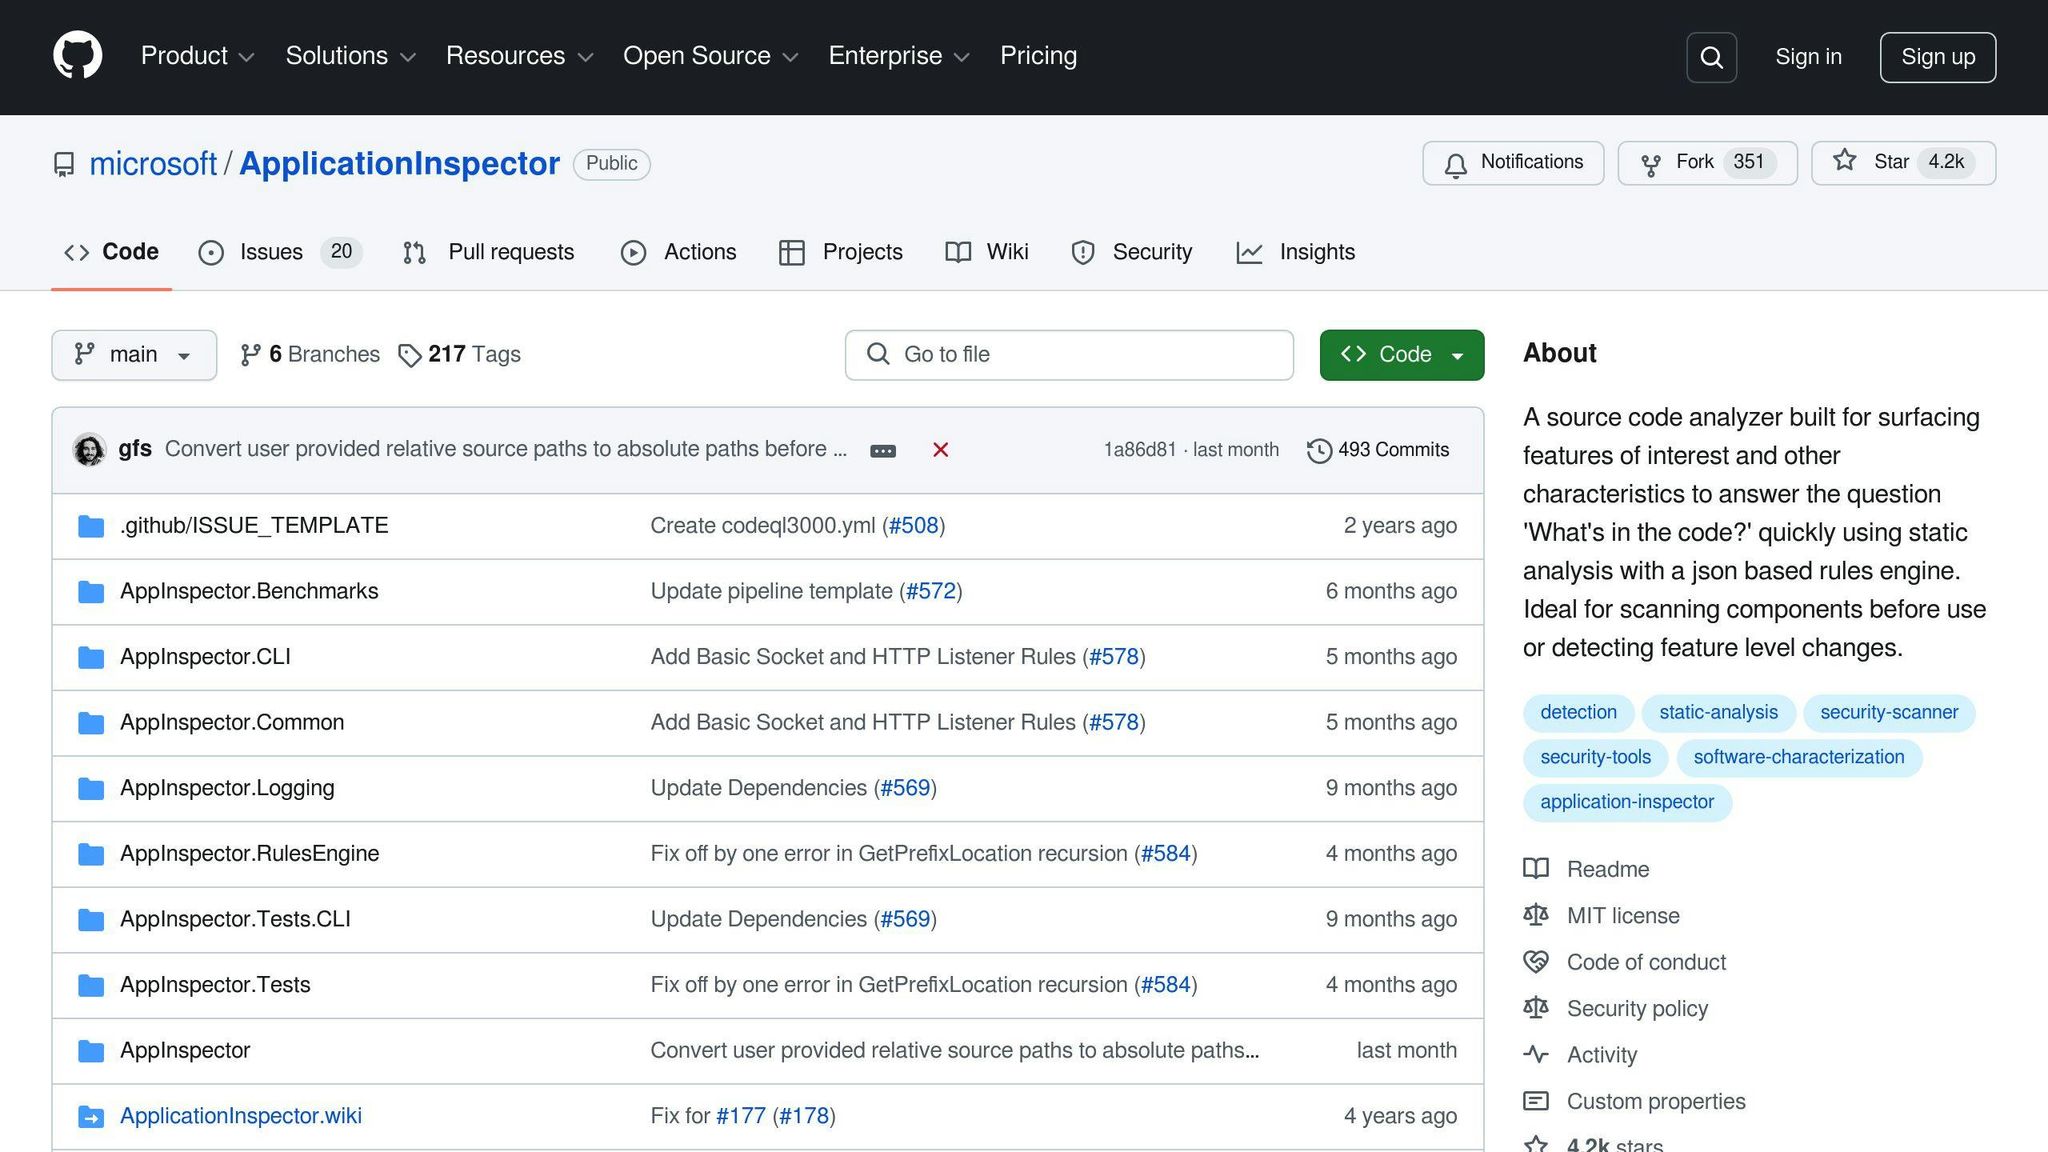Click the red X failing check indicator
This screenshot has width=2048, height=1152.
click(940, 450)
